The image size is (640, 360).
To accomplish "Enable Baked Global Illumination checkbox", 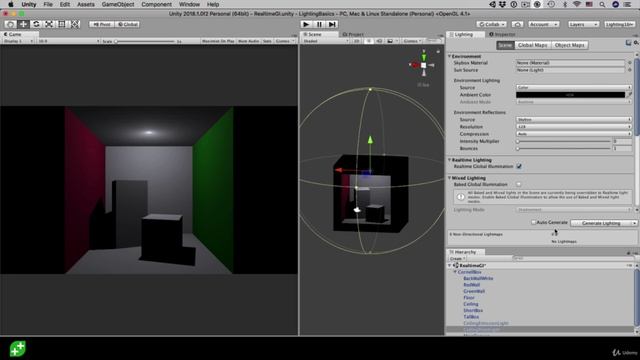I will 519,184.
